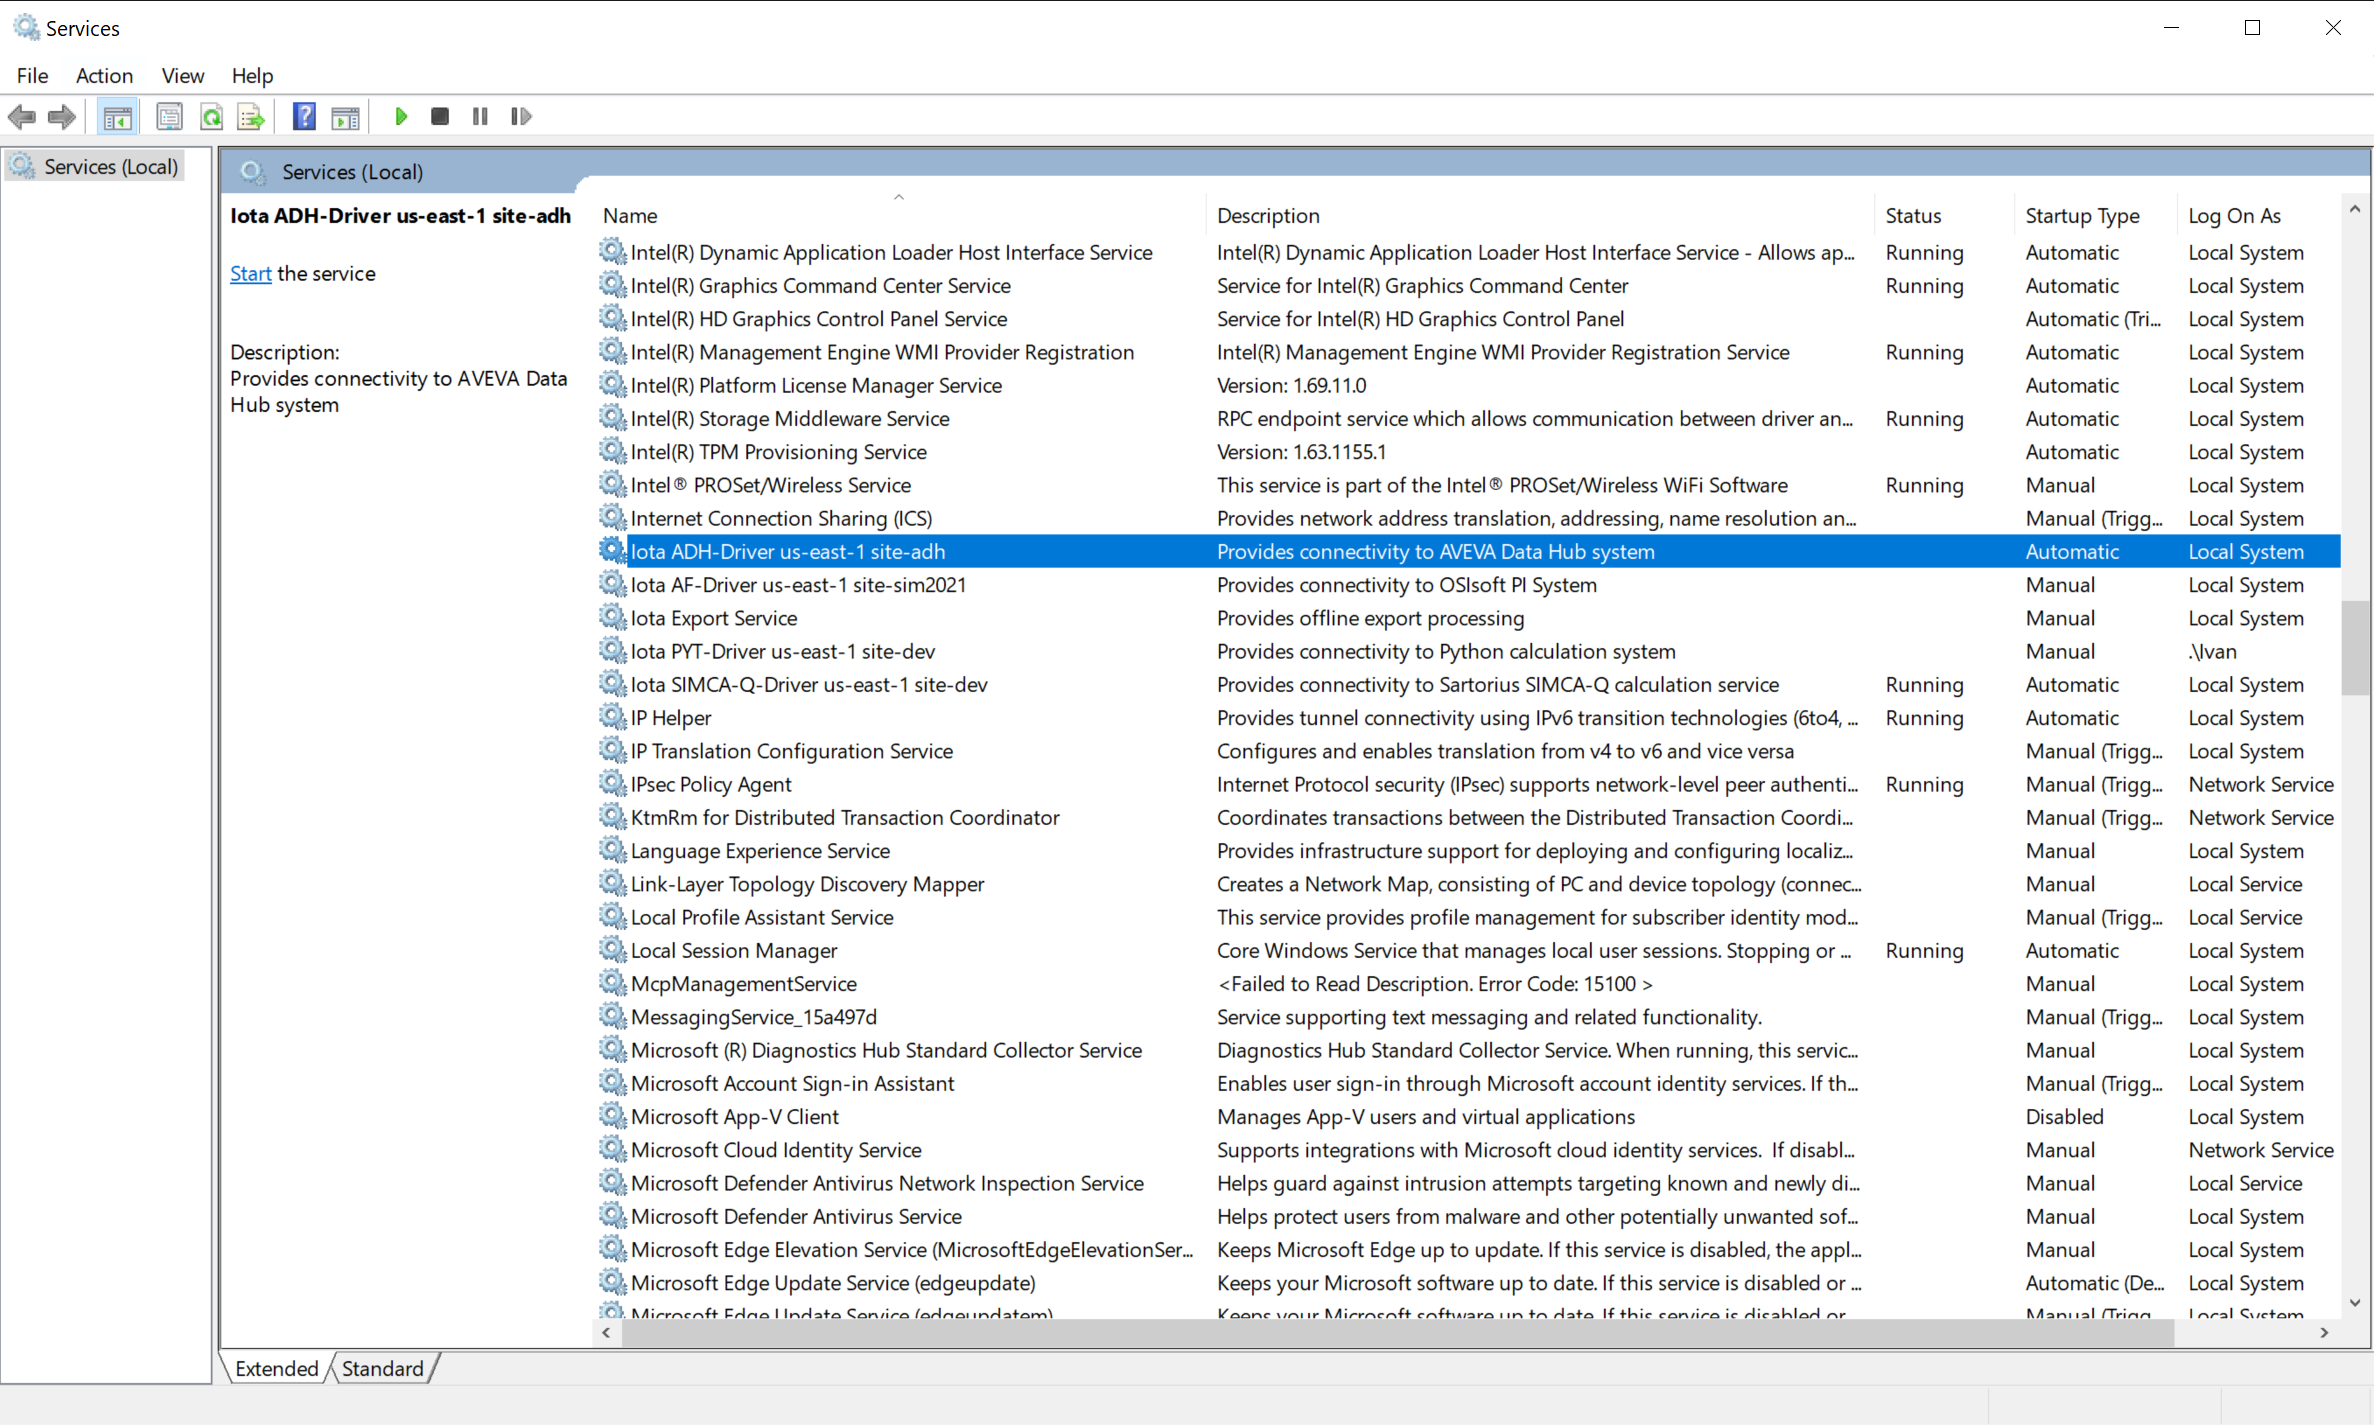2374x1425 pixels.
Task: Click the Back arrow toolbar icon
Action: coord(21,117)
